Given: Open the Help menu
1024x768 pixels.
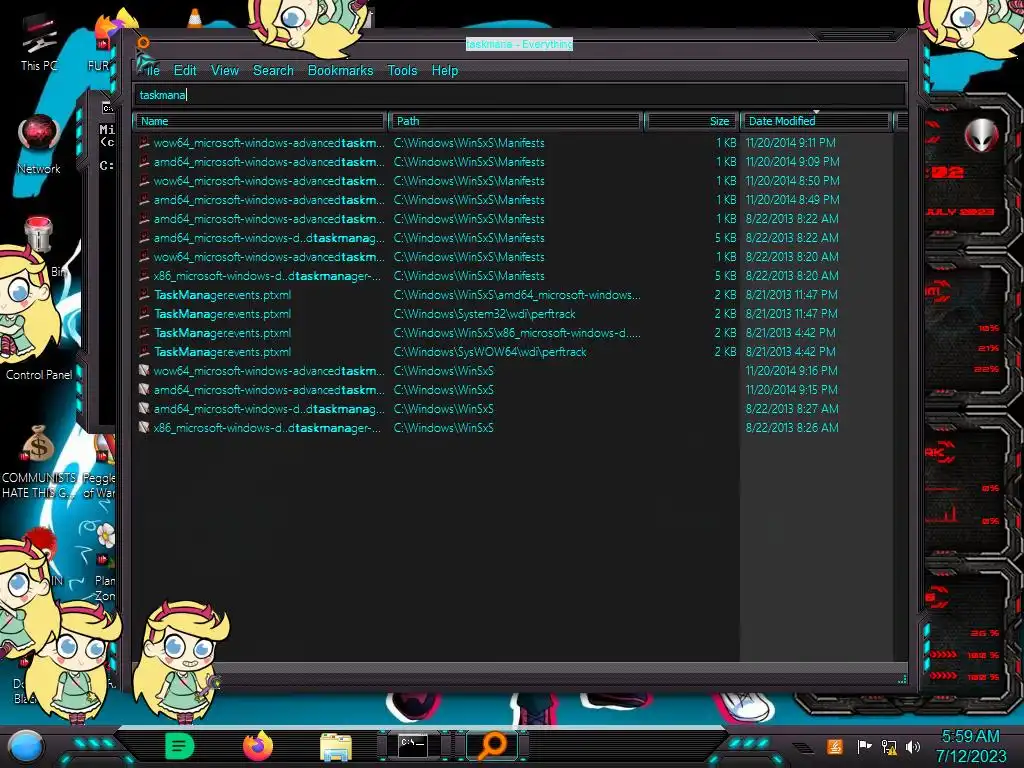Looking at the screenshot, I should pos(445,71).
